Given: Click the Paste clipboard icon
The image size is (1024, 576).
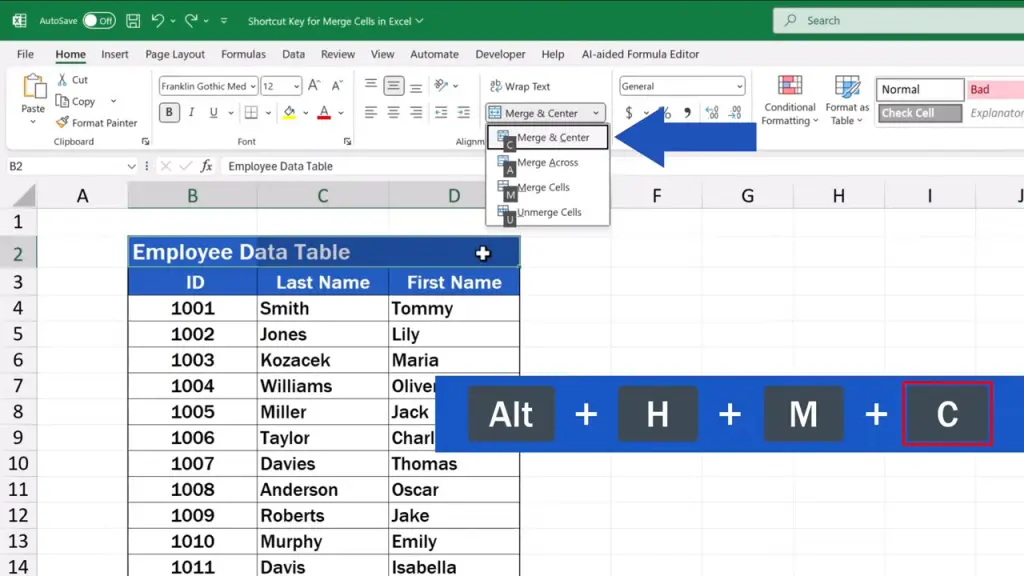Looking at the screenshot, I should 33,90.
